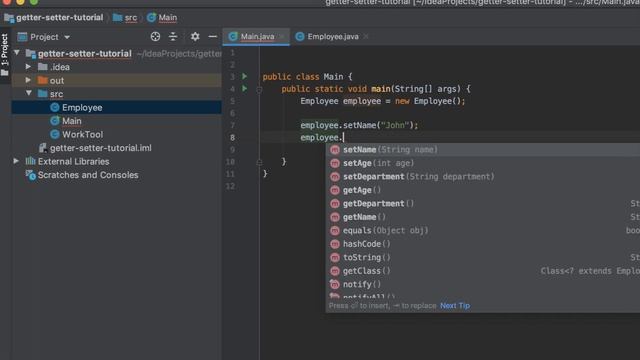Click the run arrow beside main method
This screenshot has width=640, height=360.
(244, 88)
